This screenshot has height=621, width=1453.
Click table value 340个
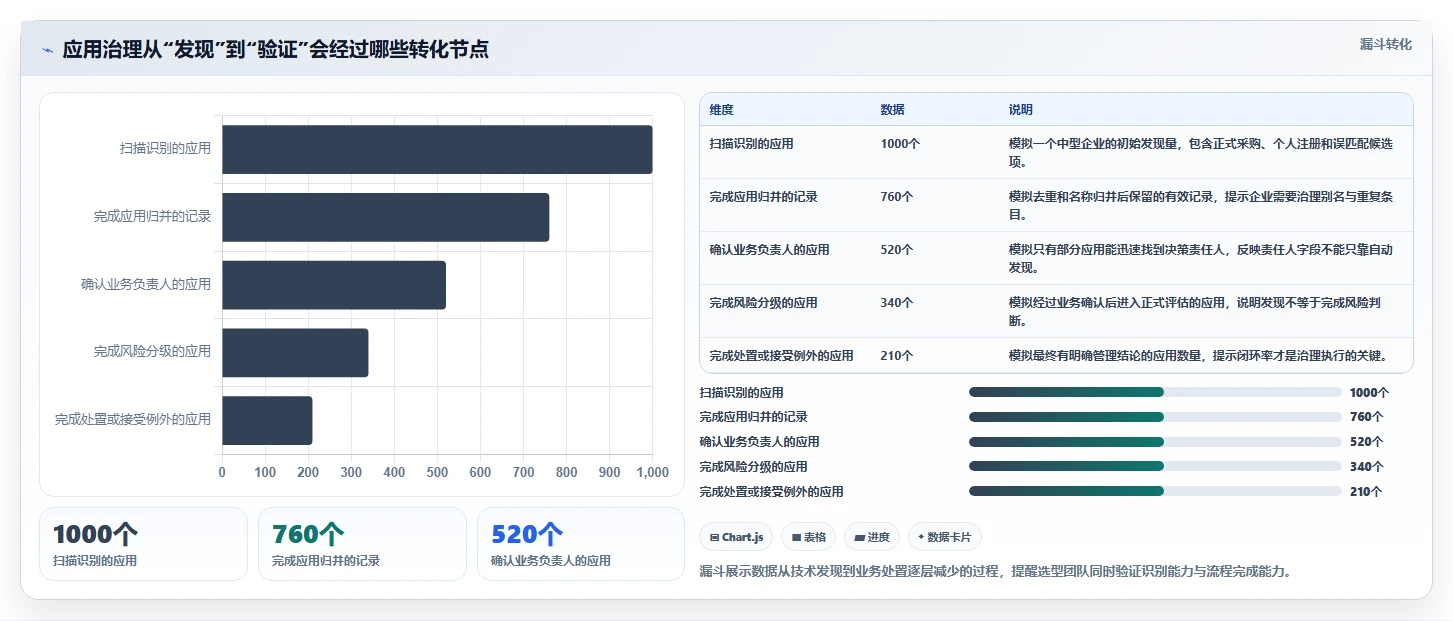(x=897, y=303)
